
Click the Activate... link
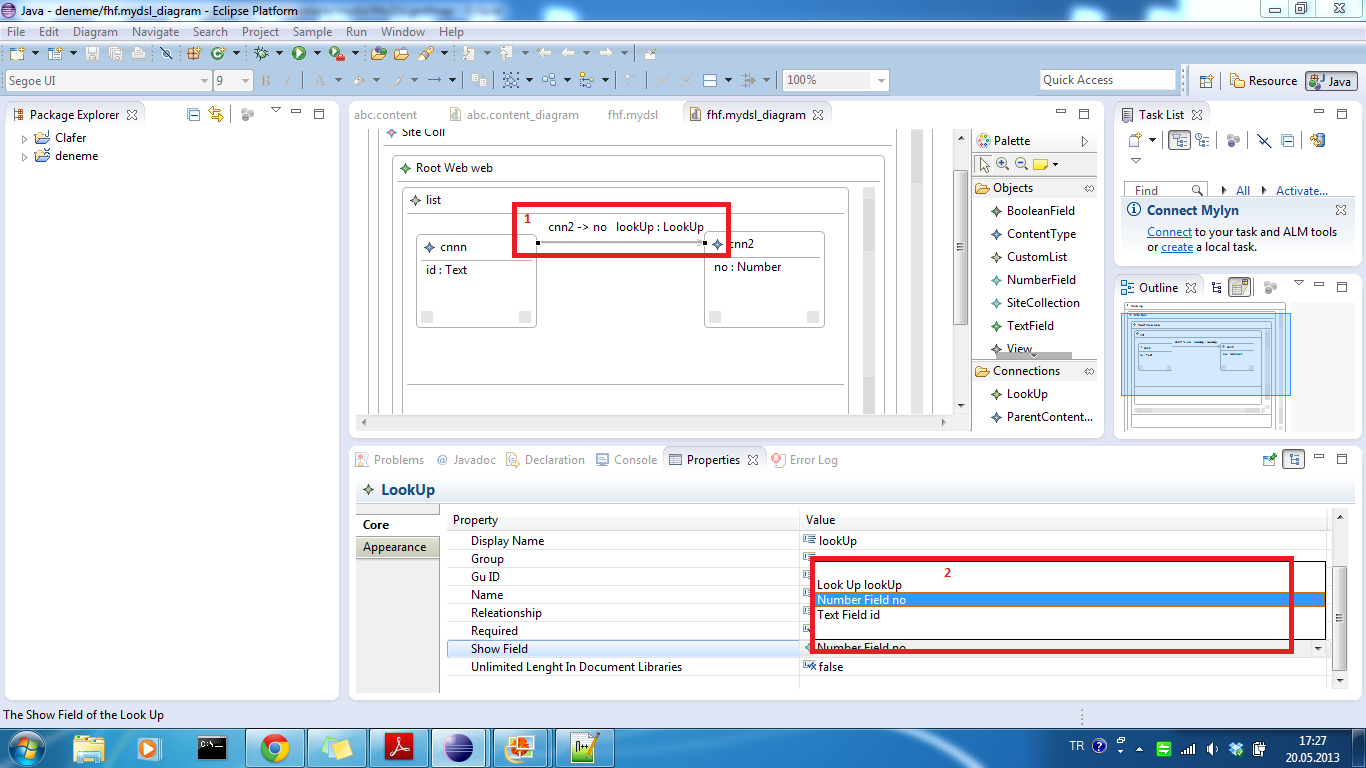1302,191
